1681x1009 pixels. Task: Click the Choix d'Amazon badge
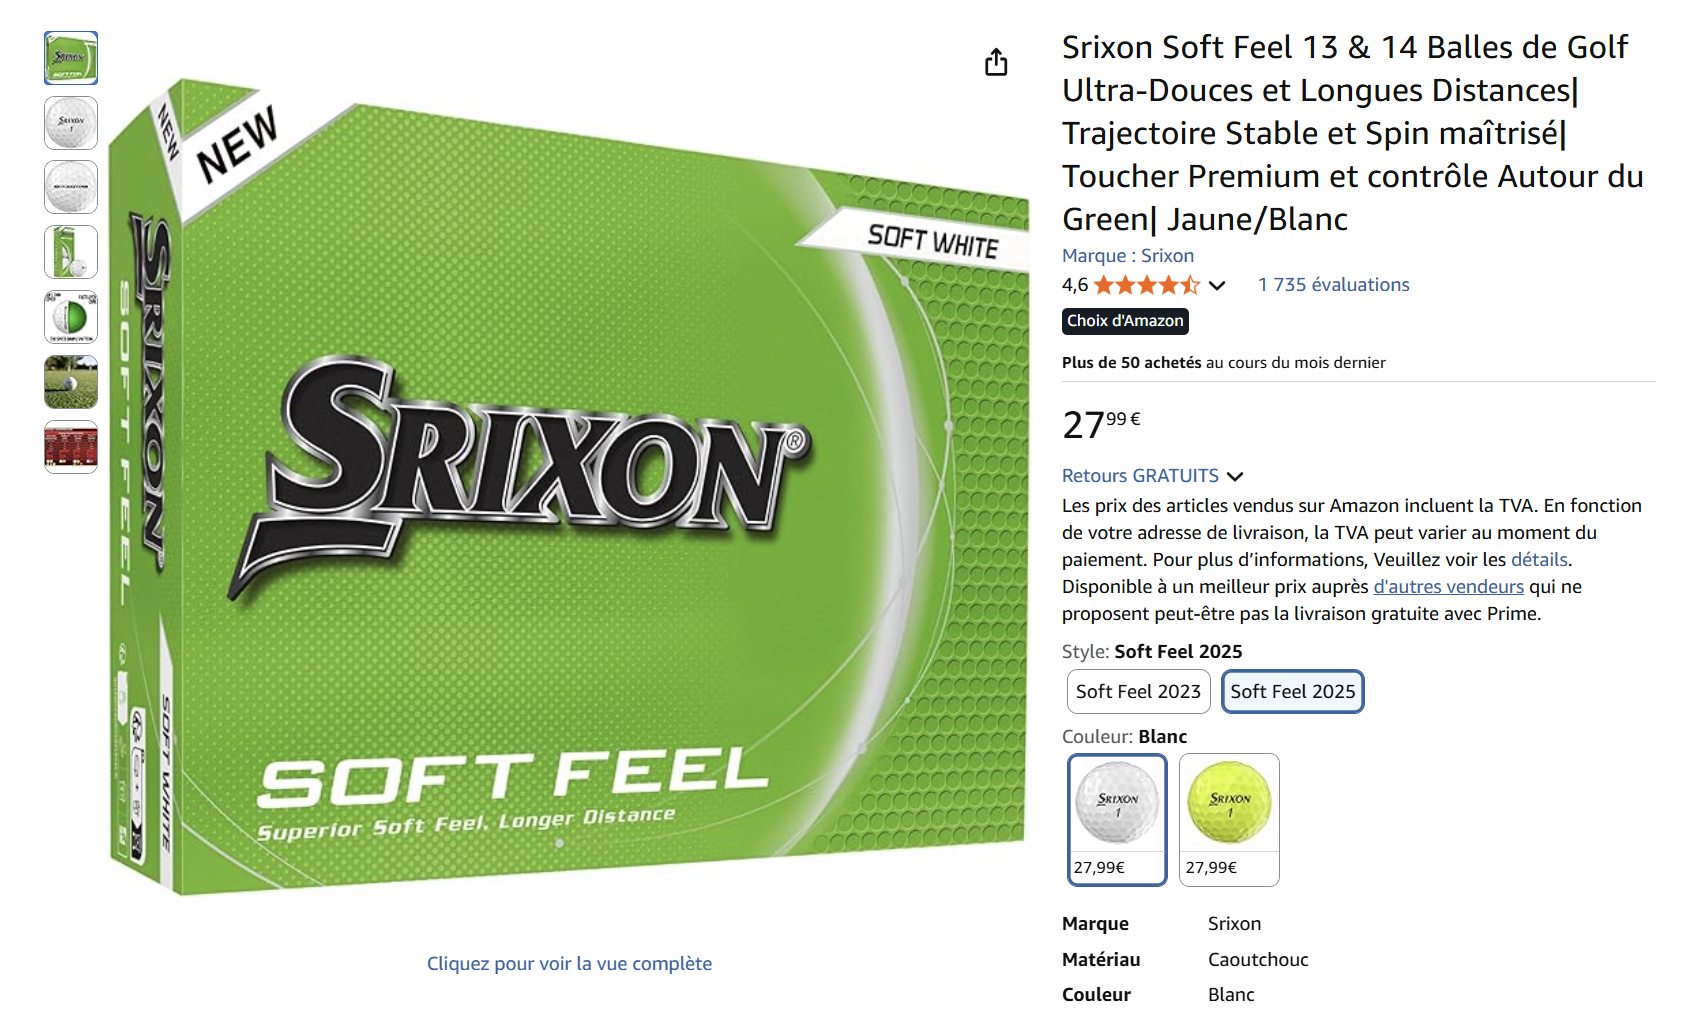click(x=1124, y=321)
